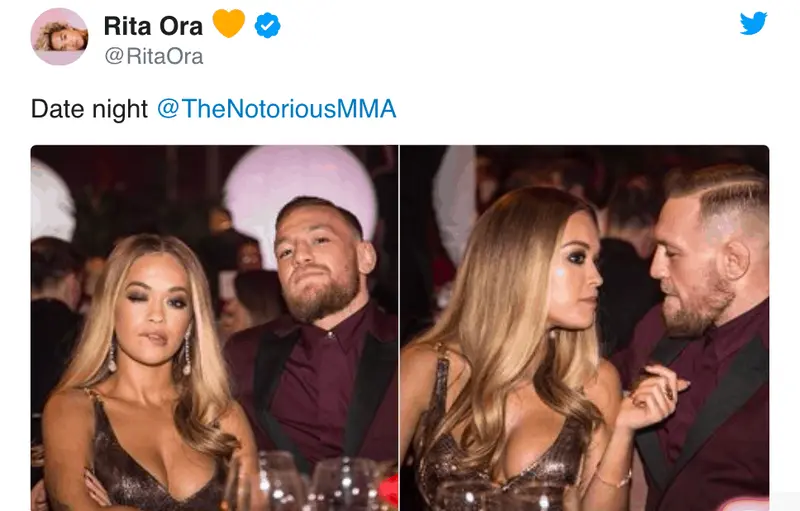800x511 pixels.
Task: Click the yellow heart emoji beside the name
Action: pyautogui.click(x=228, y=23)
